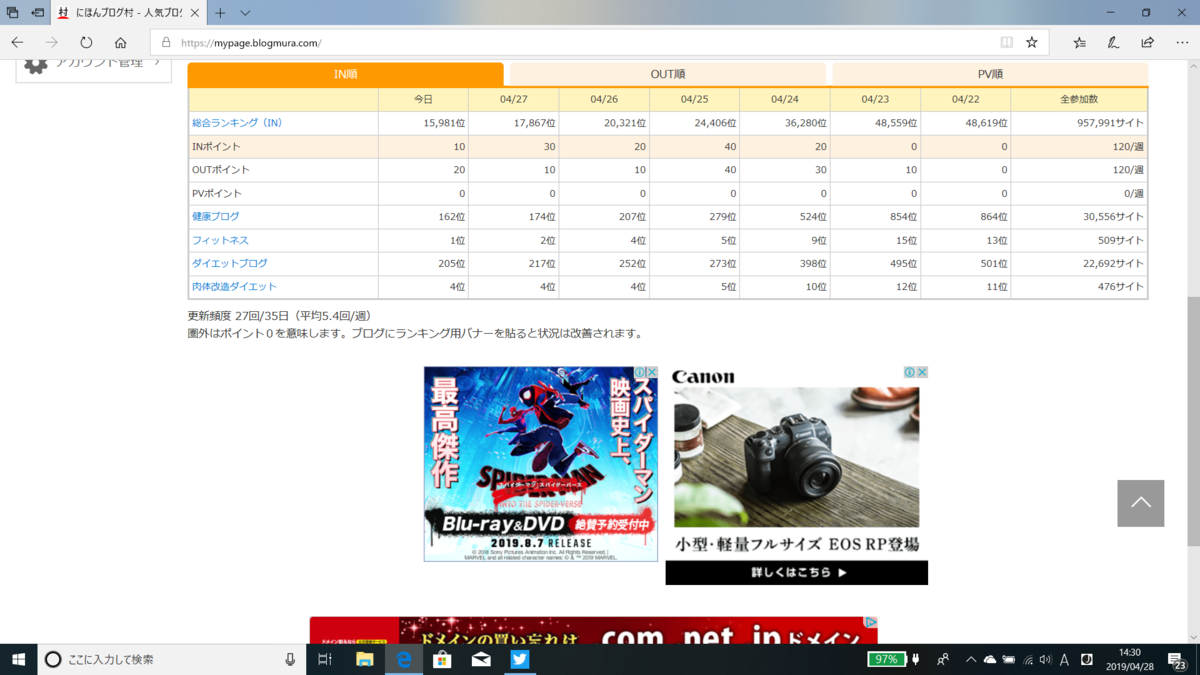Click the ここに入力して検索 search box
Viewport: 1200px width, 675px height.
(173, 659)
